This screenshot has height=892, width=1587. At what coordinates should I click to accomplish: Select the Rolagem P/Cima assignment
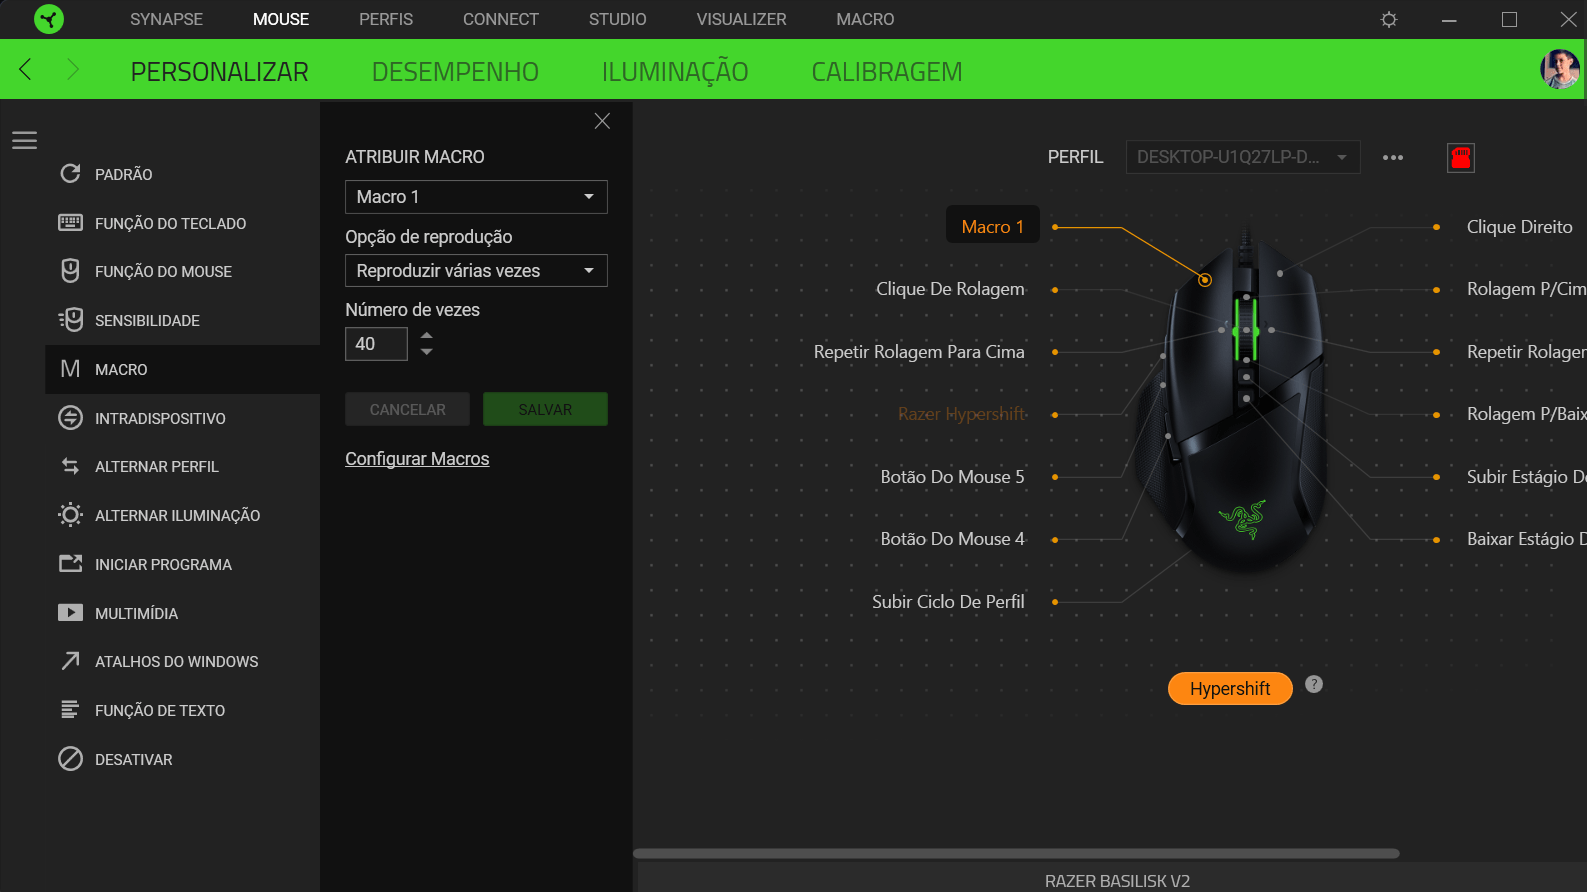[x=1526, y=289]
